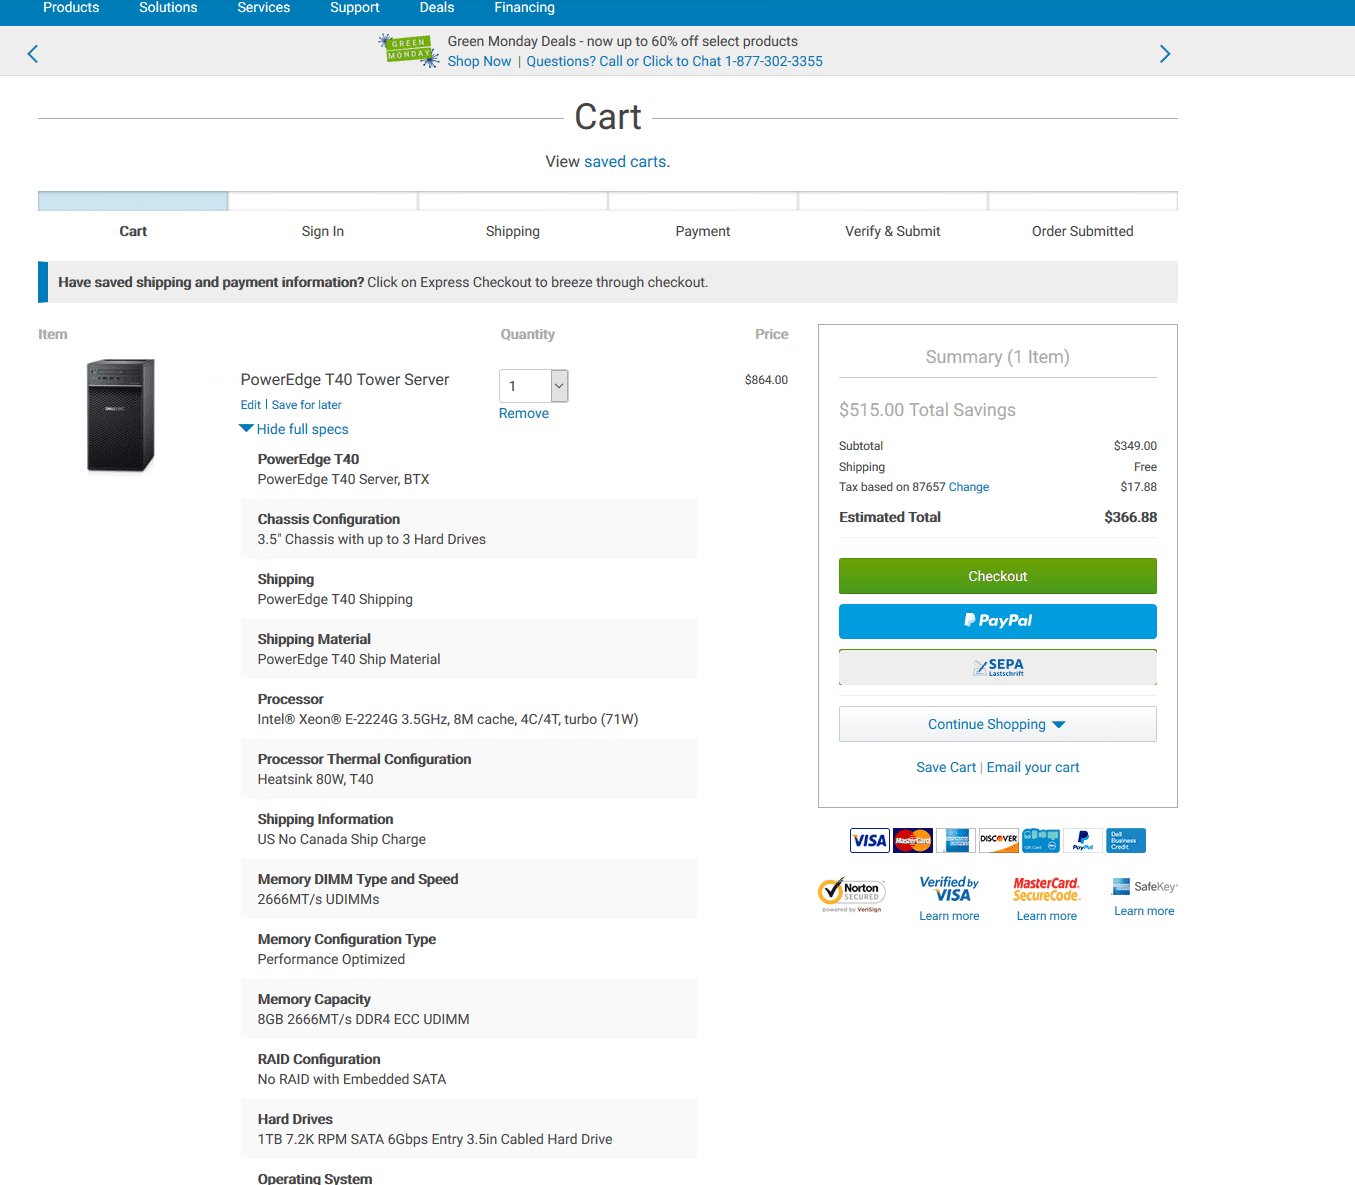Click the Verified by Visa logo
The height and width of the screenshot is (1185, 1355).
949,888
